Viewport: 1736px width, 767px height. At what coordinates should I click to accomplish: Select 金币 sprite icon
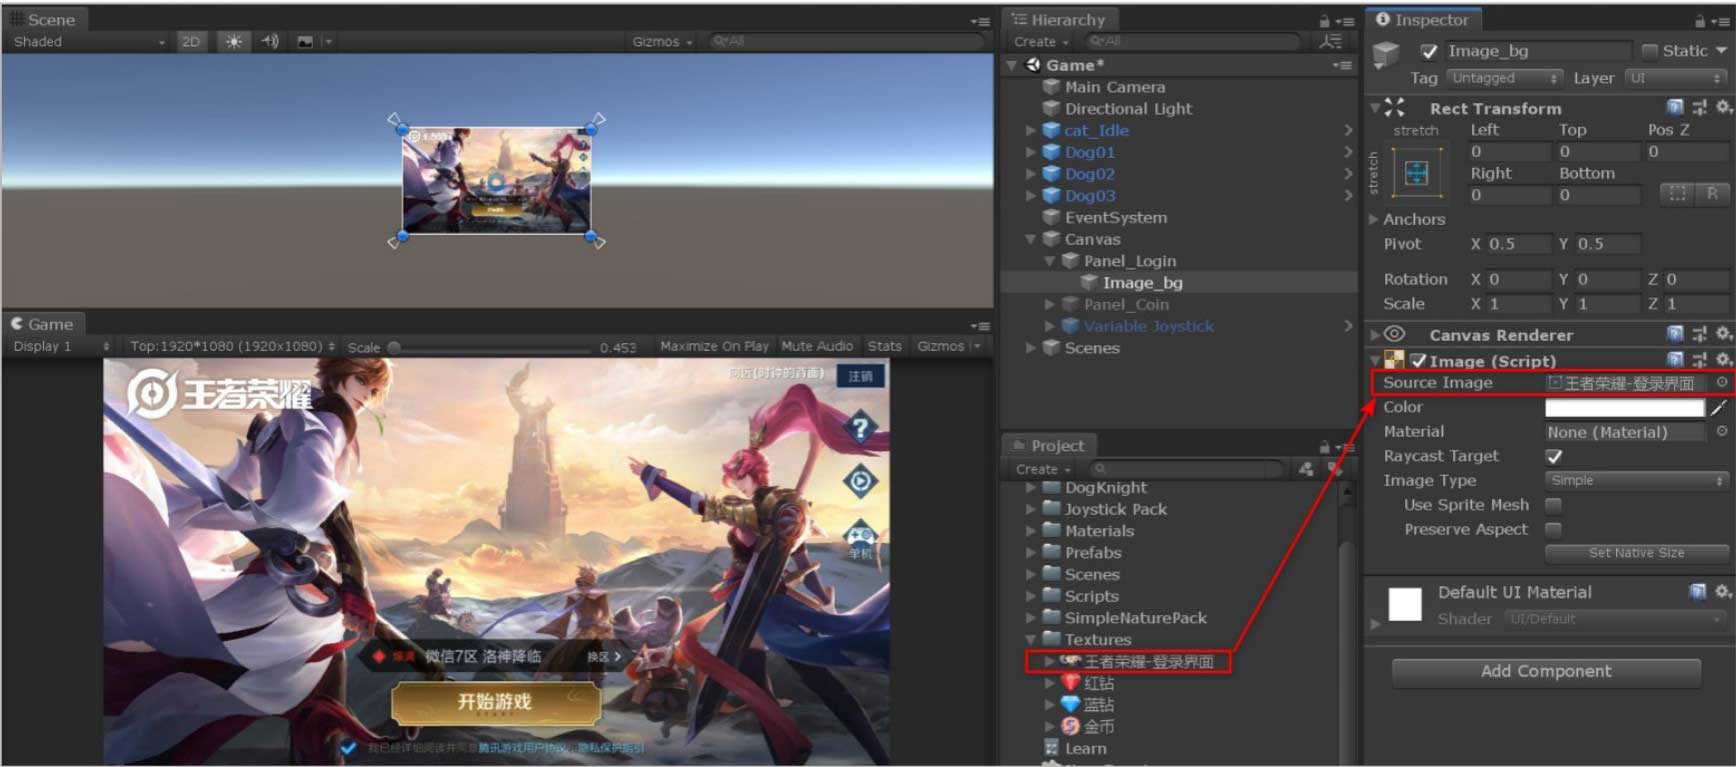pos(1070,727)
